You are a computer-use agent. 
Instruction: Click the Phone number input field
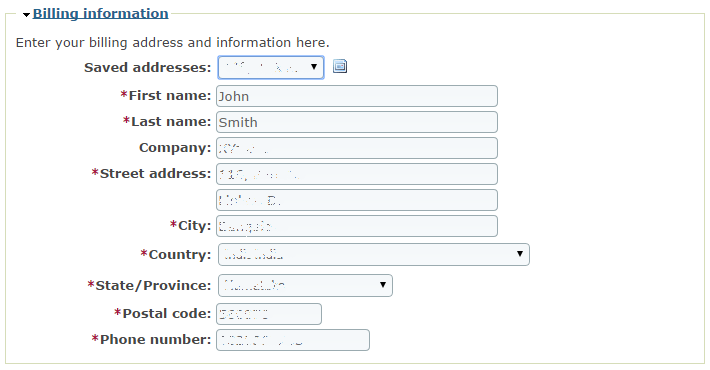(x=293, y=340)
